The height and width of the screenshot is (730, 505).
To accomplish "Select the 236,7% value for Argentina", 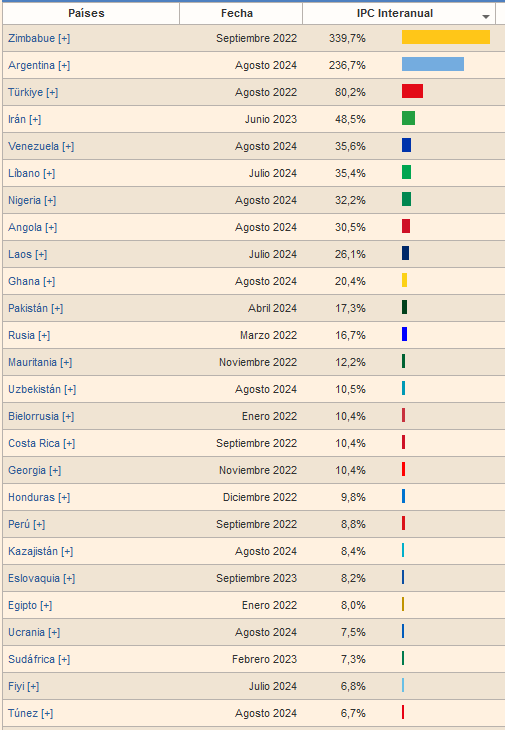I will (347, 65).
